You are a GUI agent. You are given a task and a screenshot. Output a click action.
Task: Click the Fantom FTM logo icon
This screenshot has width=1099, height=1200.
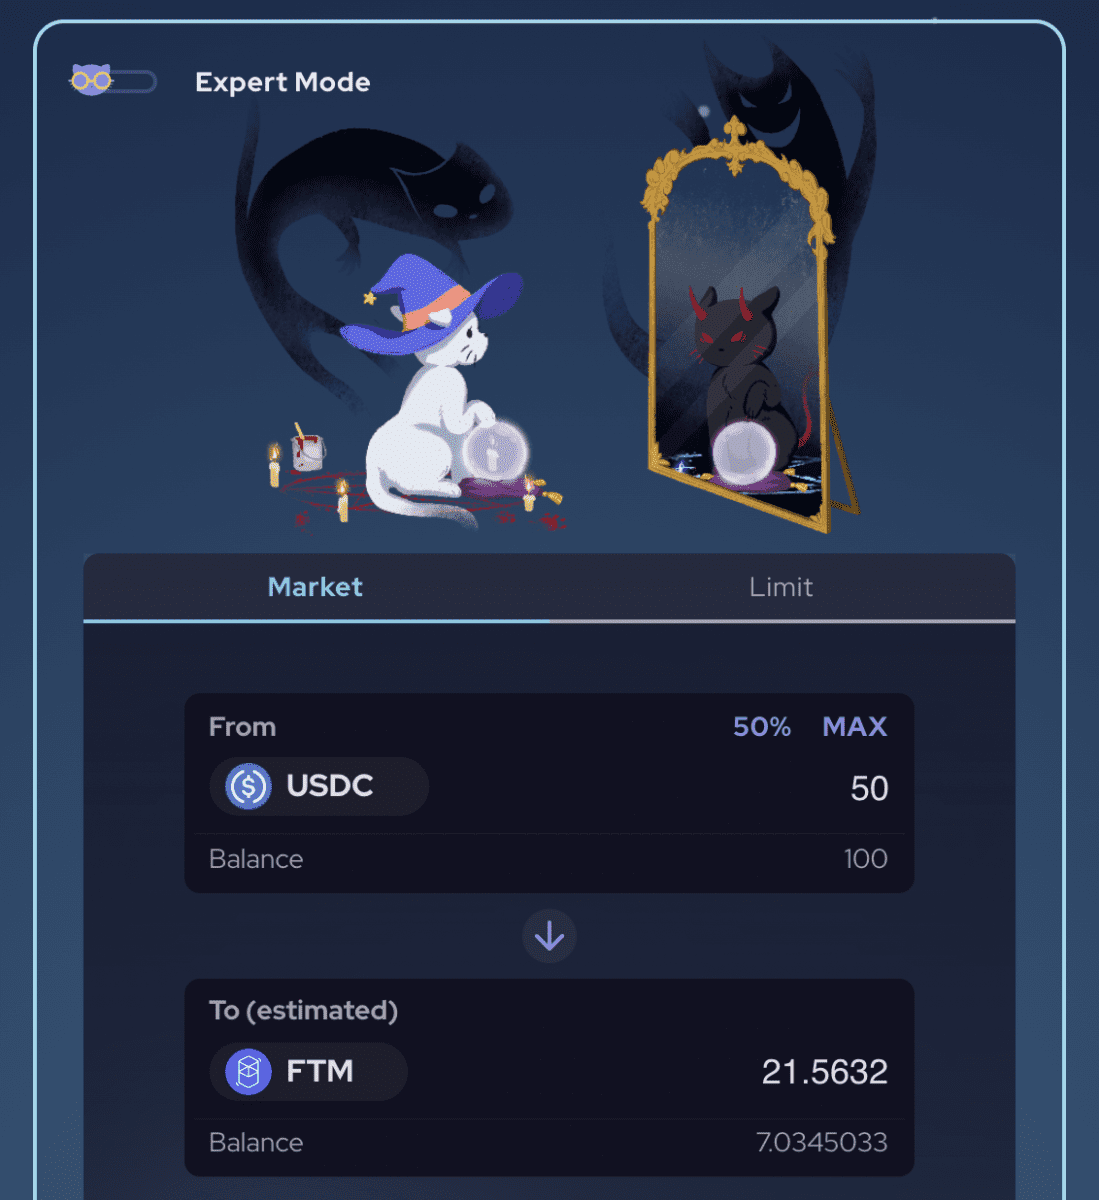248,1072
